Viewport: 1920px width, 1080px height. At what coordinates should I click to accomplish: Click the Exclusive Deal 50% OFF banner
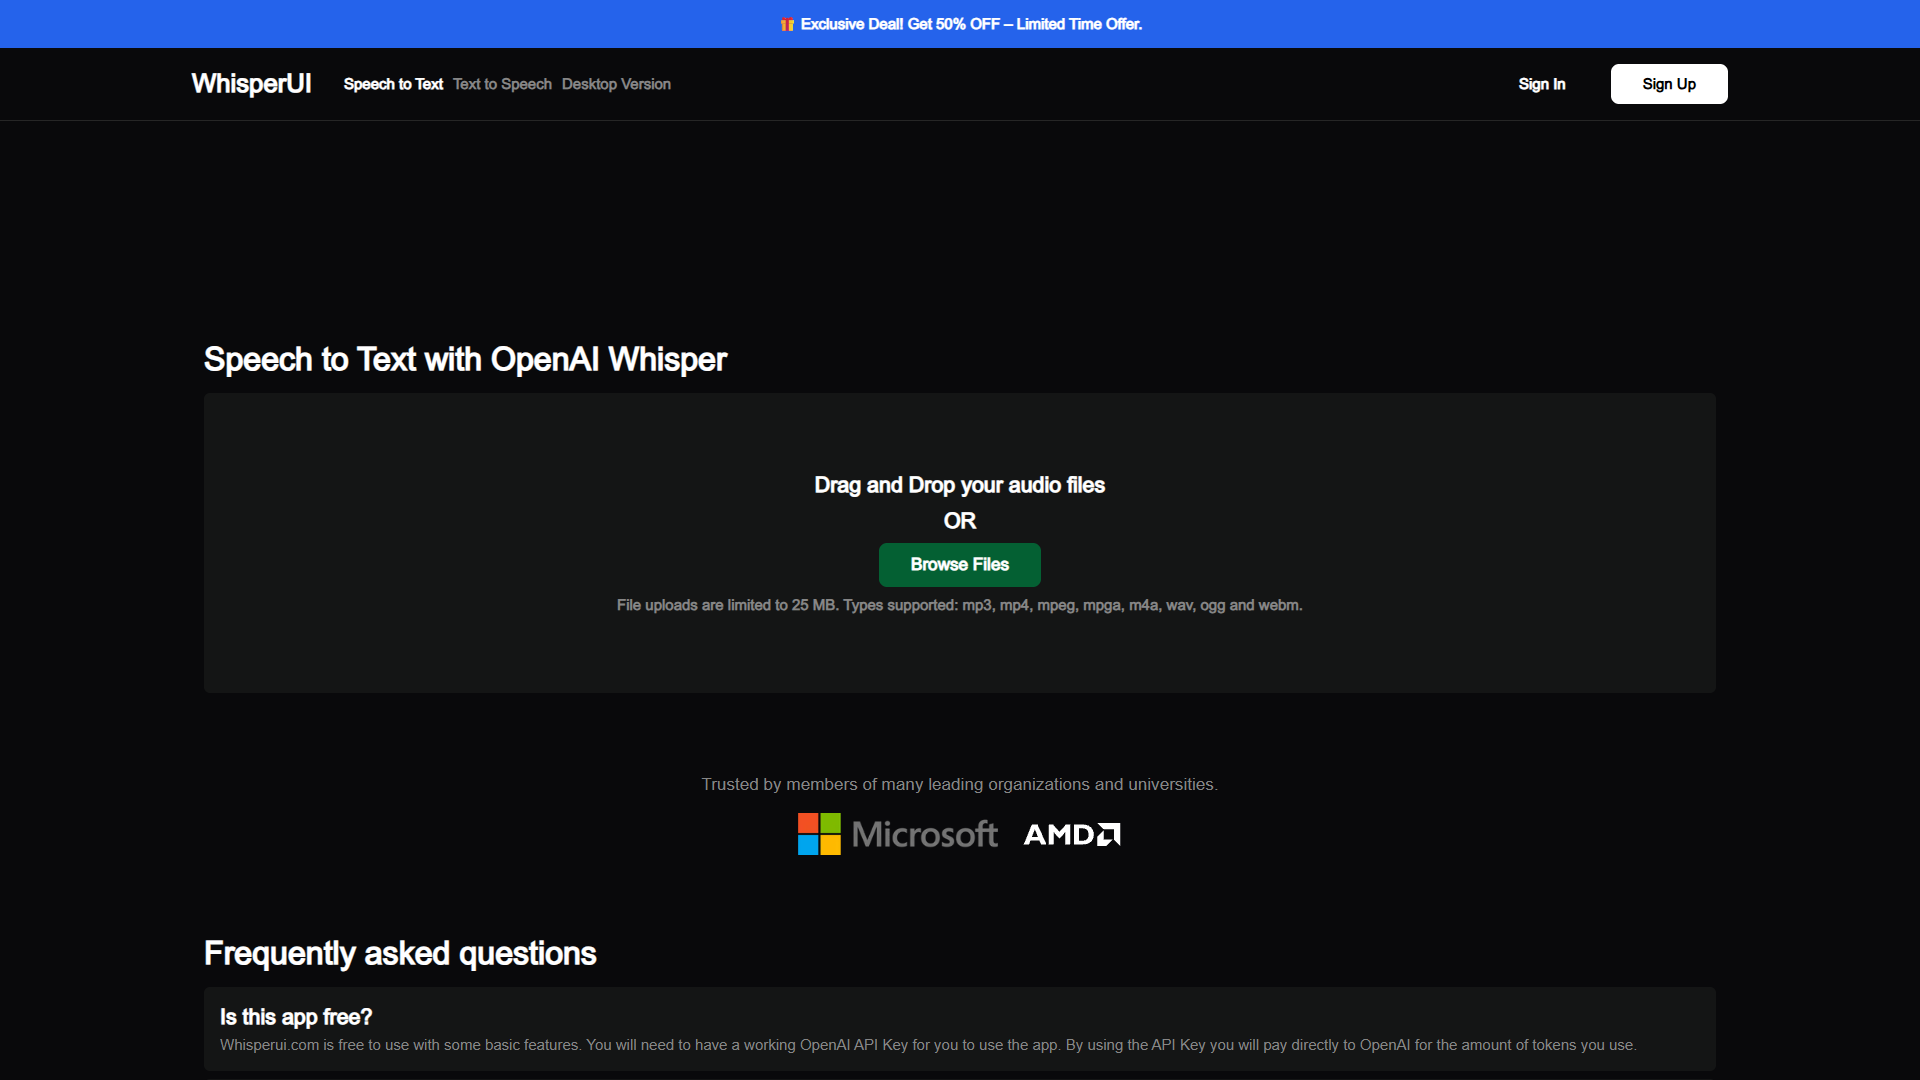click(x=960, y=24)
